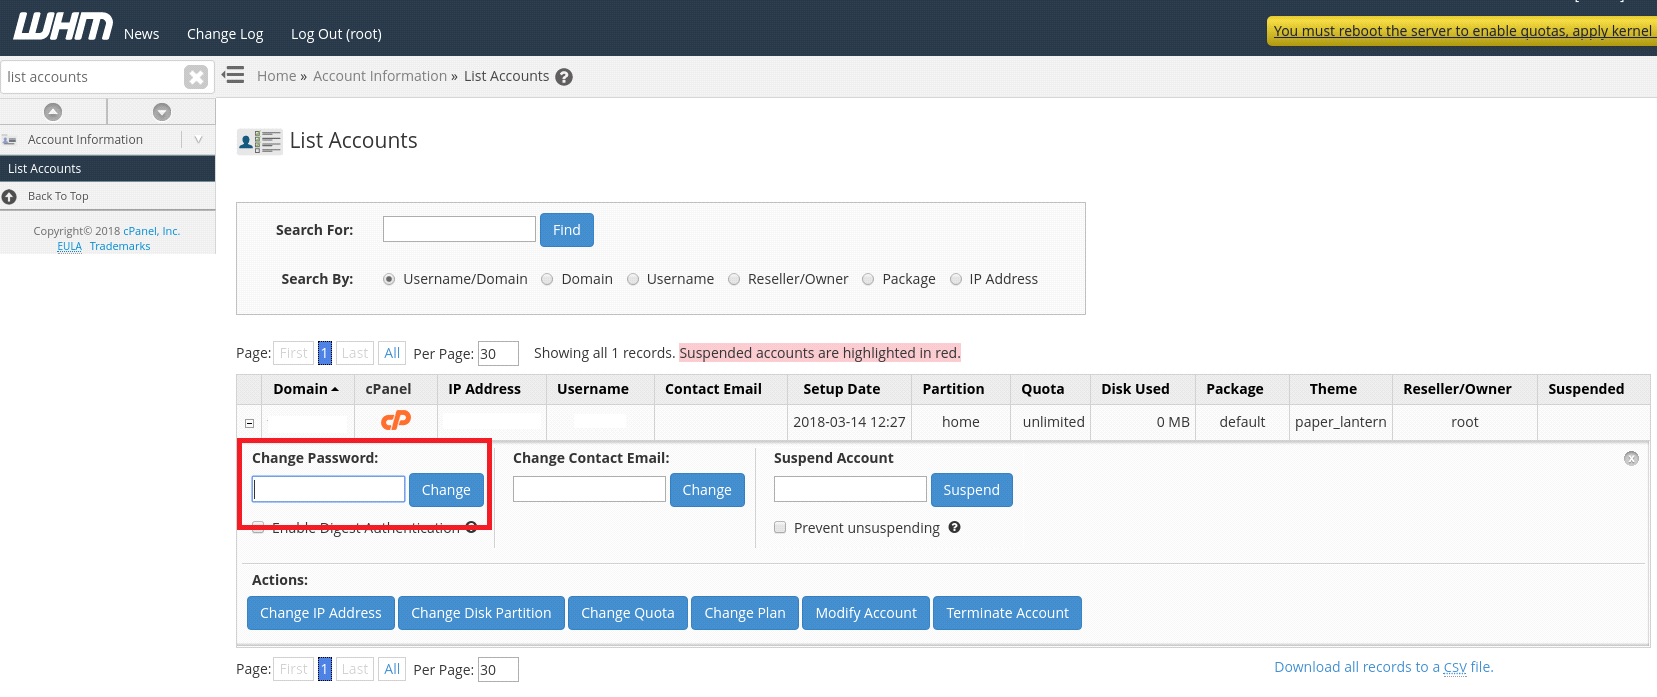Select List Accounts in sidebar
This screenshot has height=697, width=1657.
(108, 169)
